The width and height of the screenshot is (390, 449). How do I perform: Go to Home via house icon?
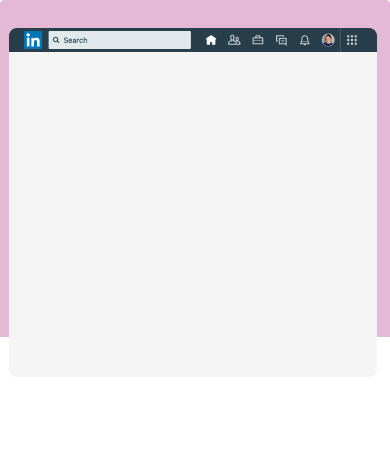click(x=211, y=40)
